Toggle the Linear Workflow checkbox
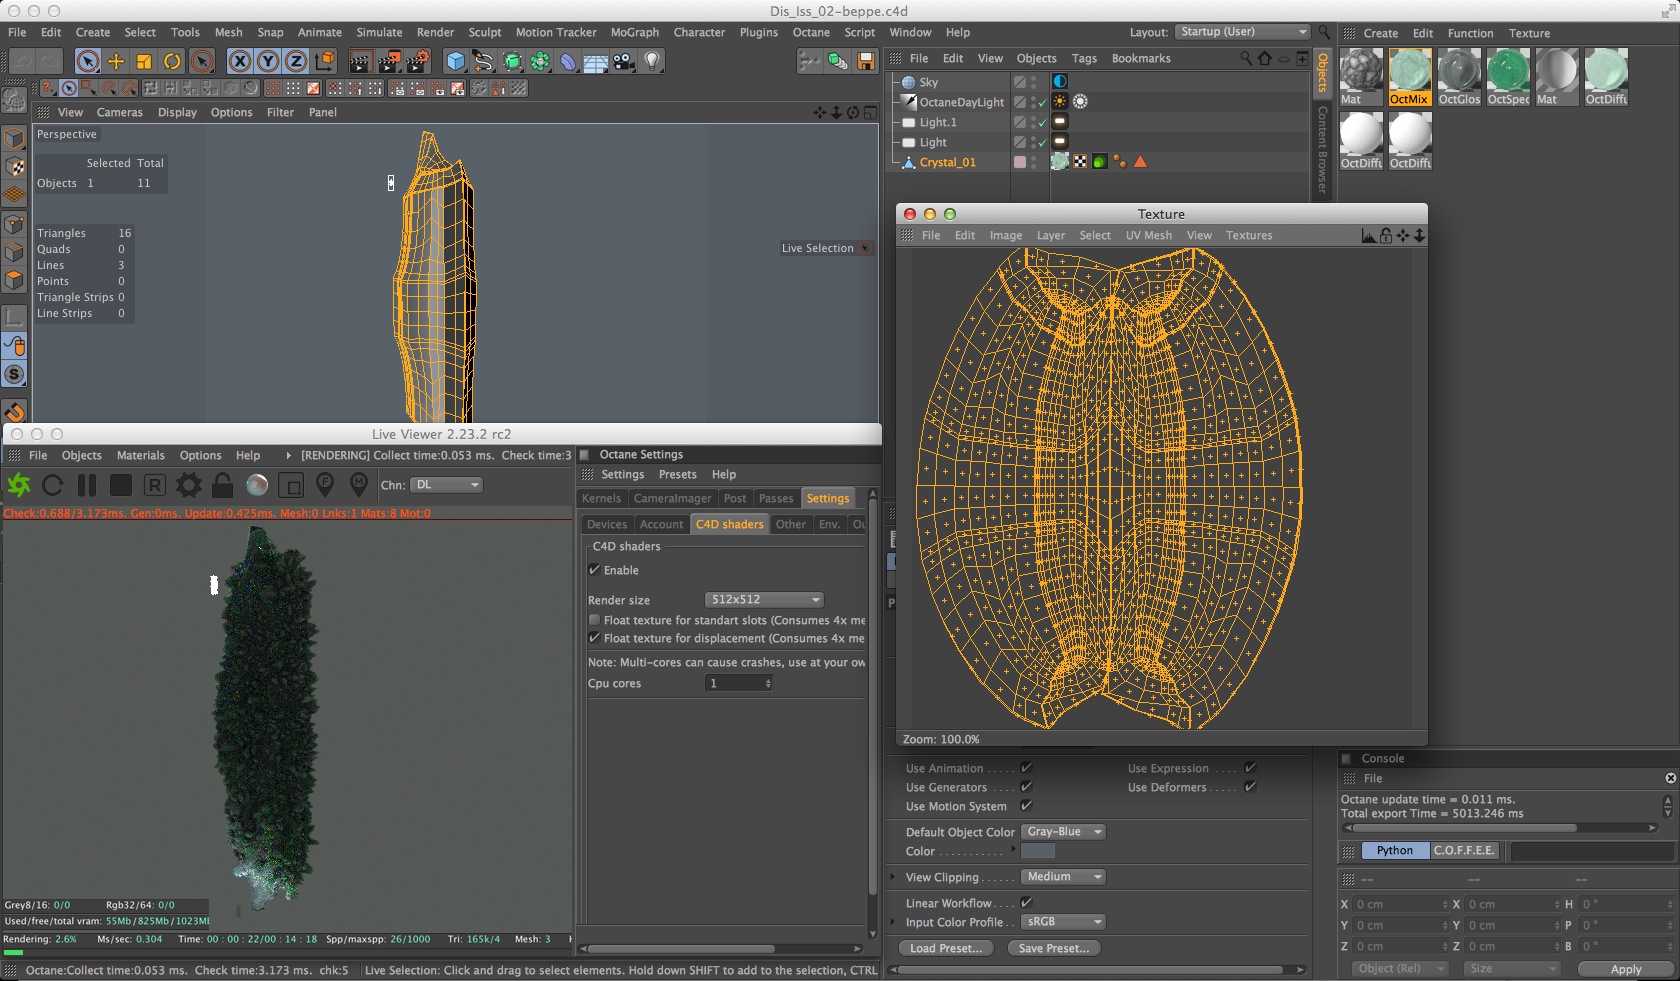Screen dimensions: 1680x981 (1026, 903)
